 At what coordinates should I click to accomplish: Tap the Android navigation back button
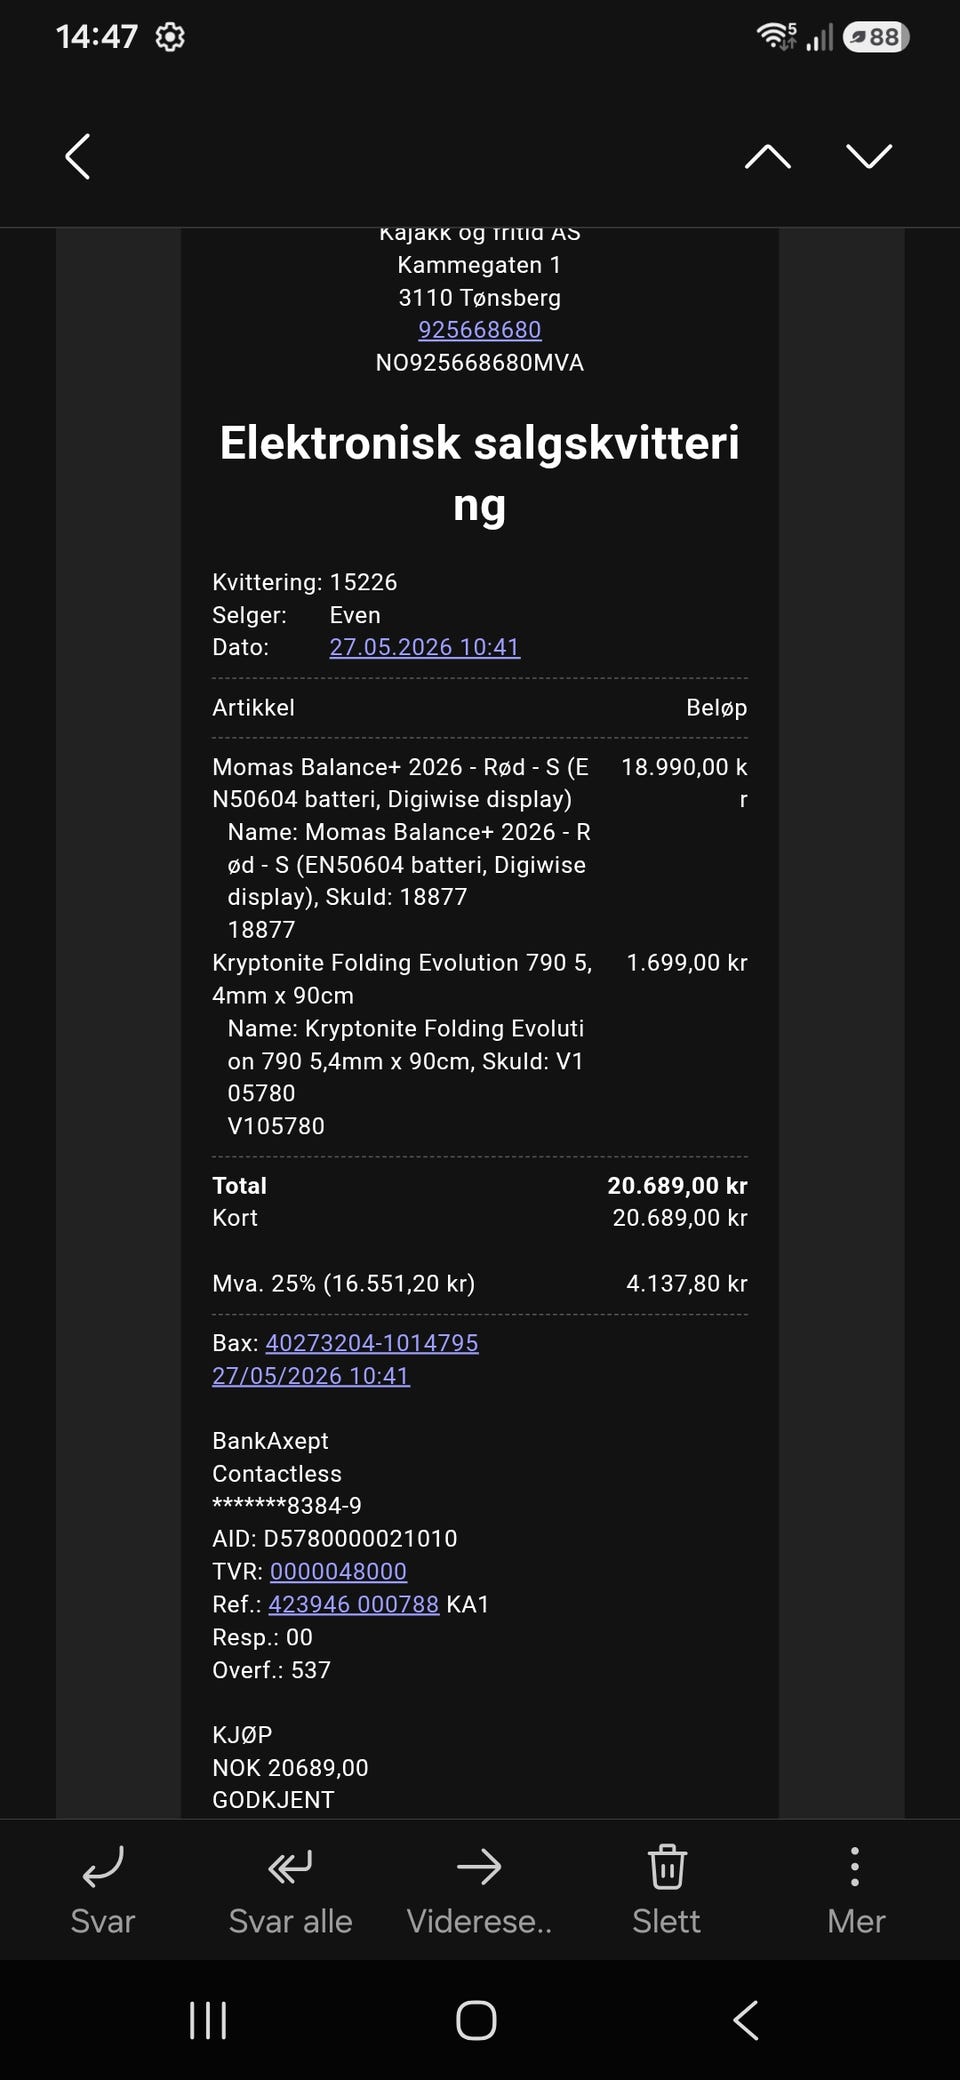coord(746,2020)
